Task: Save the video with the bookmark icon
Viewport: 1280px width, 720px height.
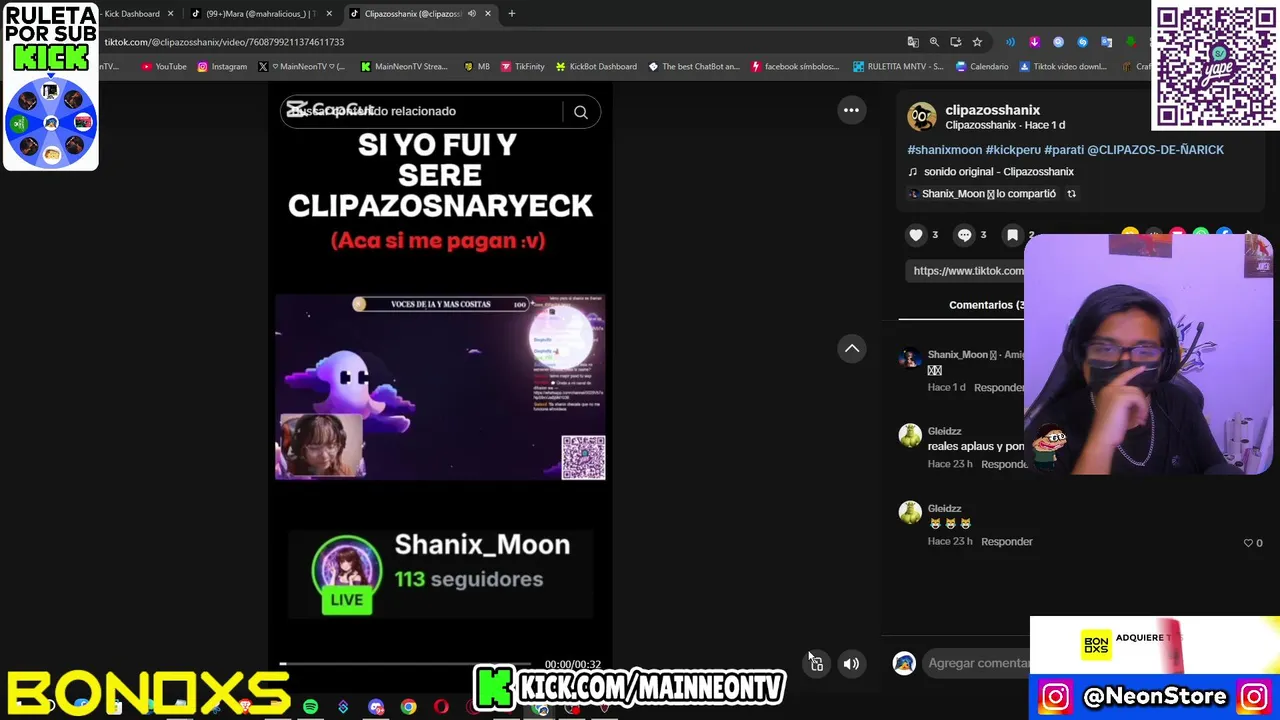Action: coord(1012,235)
